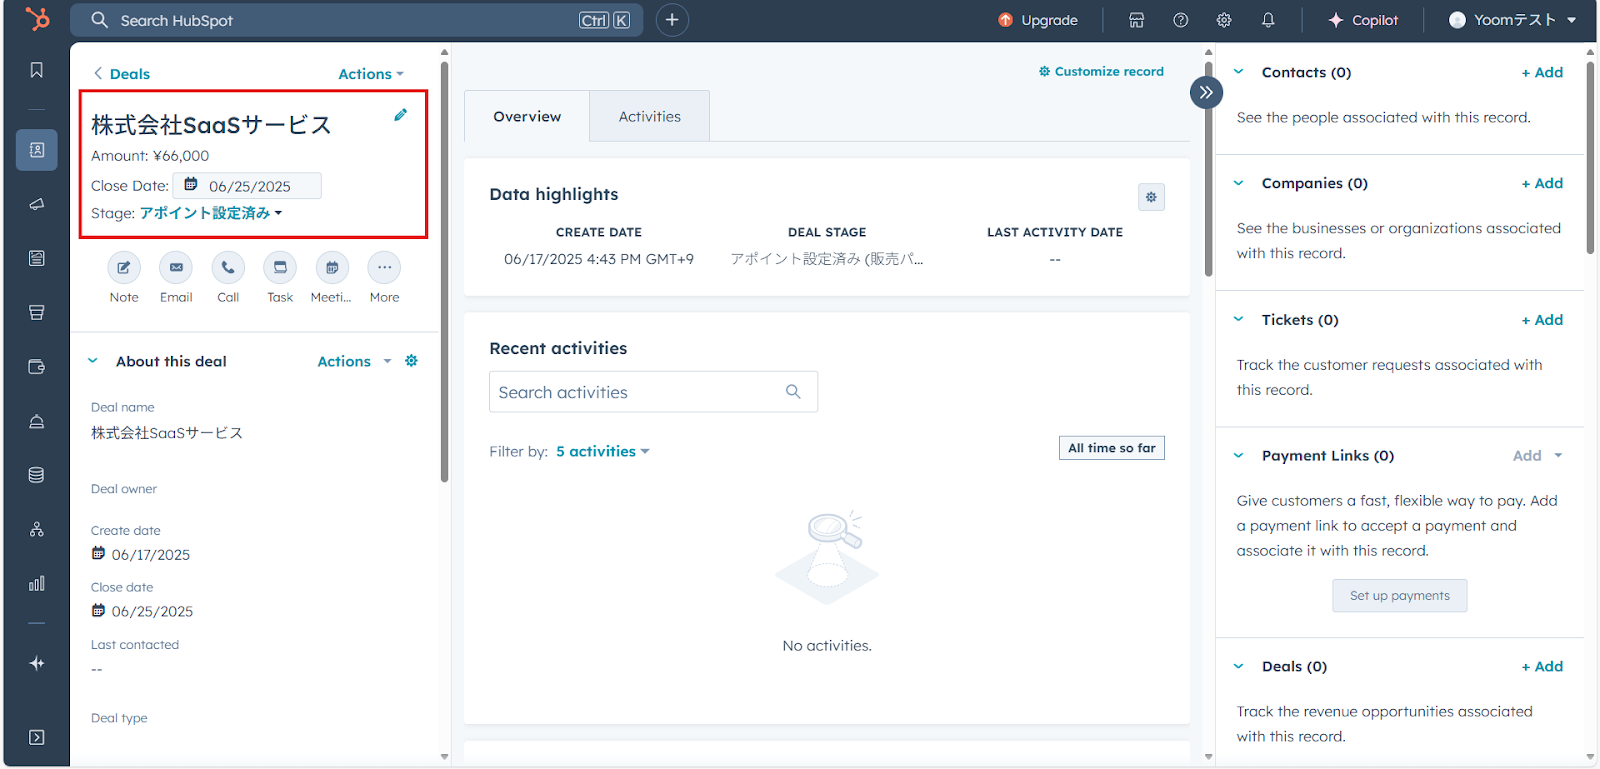Click the All time so far button
The image size is (1600, 769).
pyautogui.click(x=1112, y=448)
